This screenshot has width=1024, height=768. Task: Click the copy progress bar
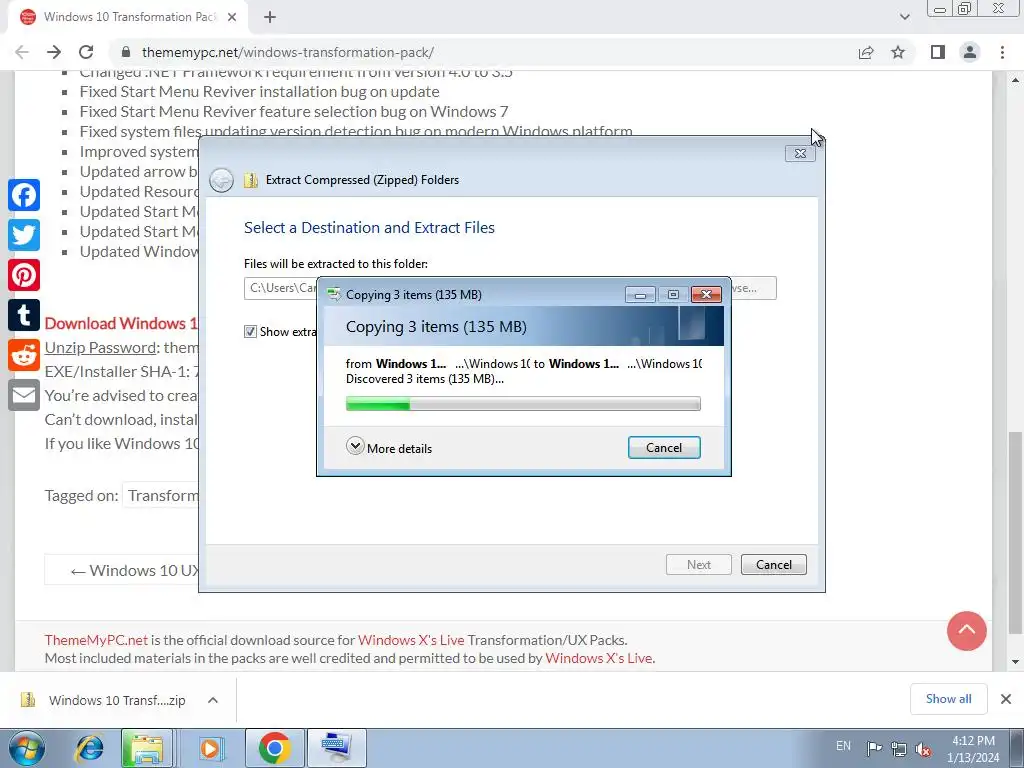(x=523, y=404)
